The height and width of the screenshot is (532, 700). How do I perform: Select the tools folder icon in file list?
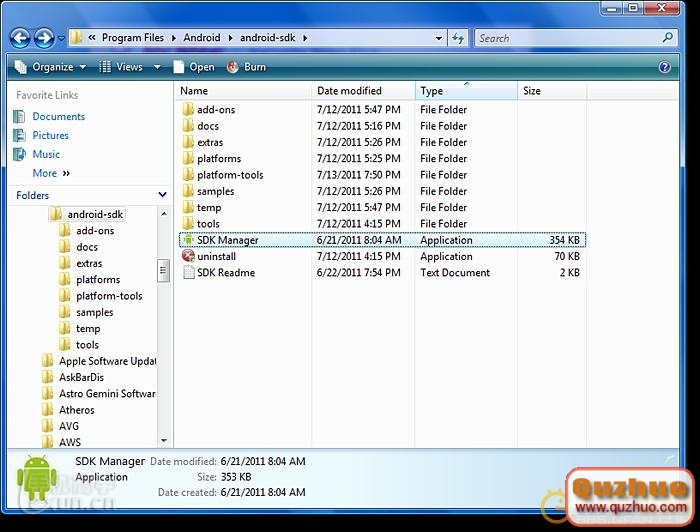tap(188, 224)
